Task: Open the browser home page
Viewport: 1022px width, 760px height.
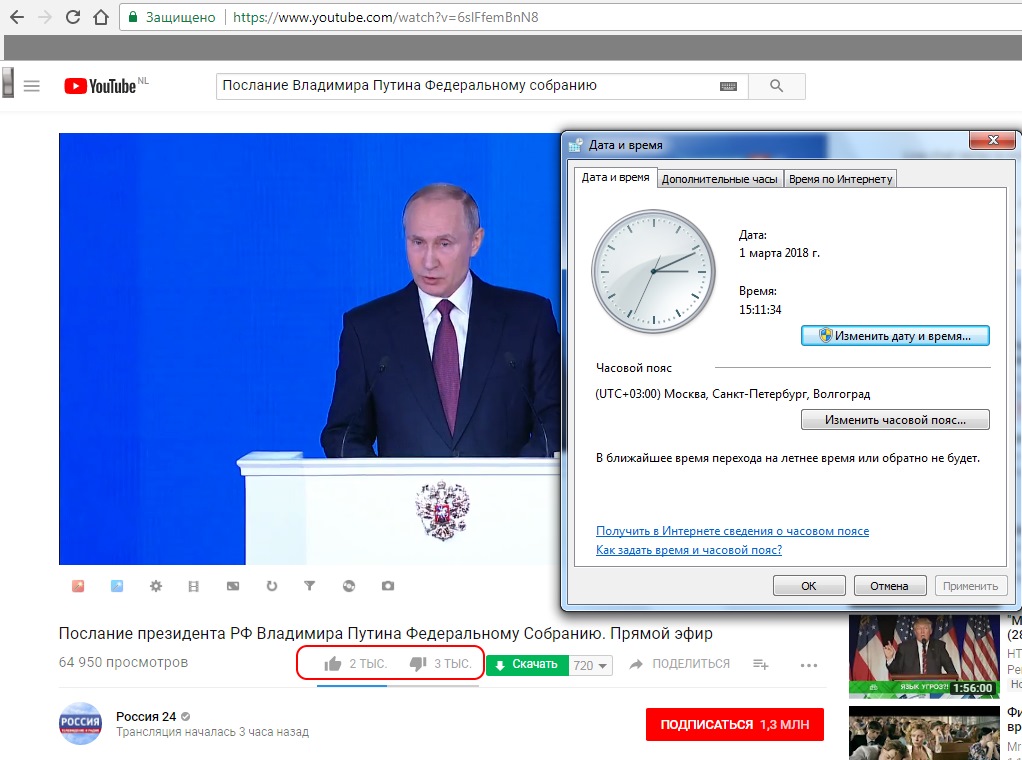Action: [101, 18]
